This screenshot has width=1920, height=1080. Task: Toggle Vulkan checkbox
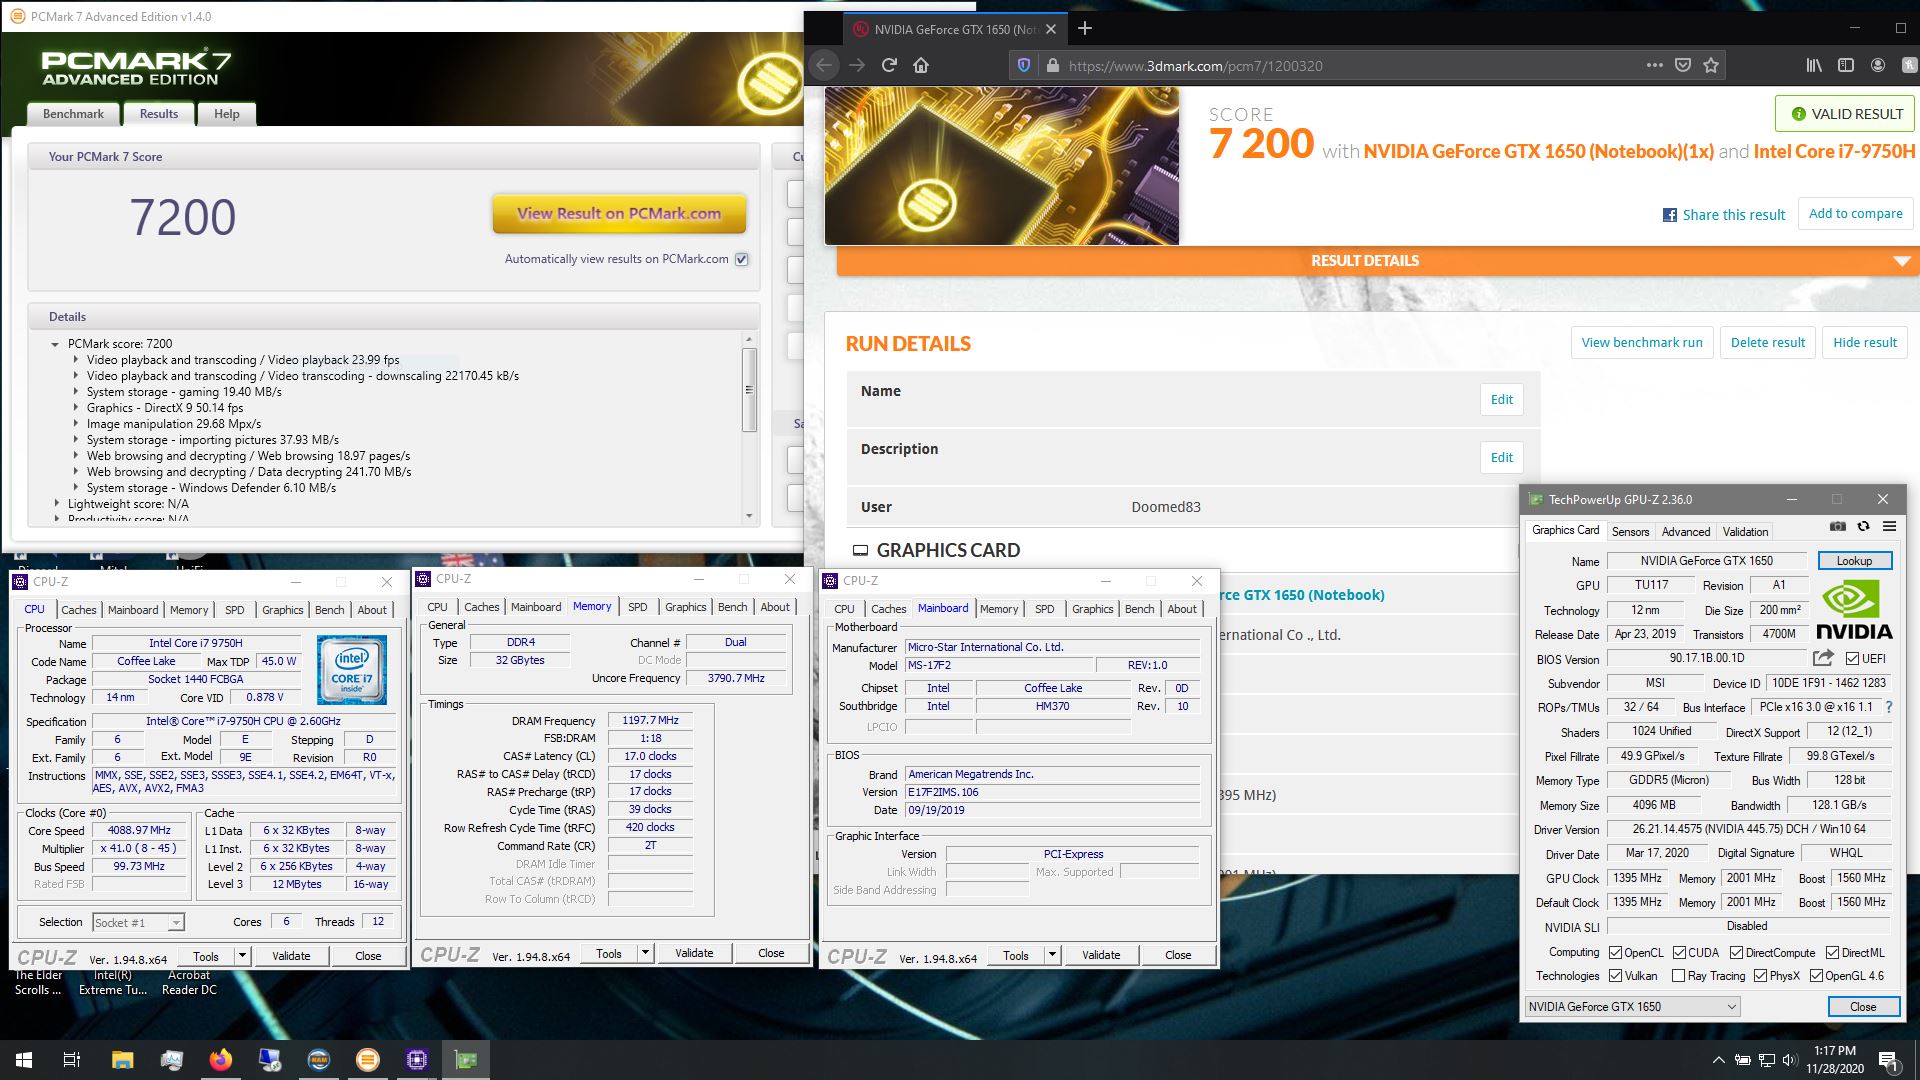coord(1615,976)
